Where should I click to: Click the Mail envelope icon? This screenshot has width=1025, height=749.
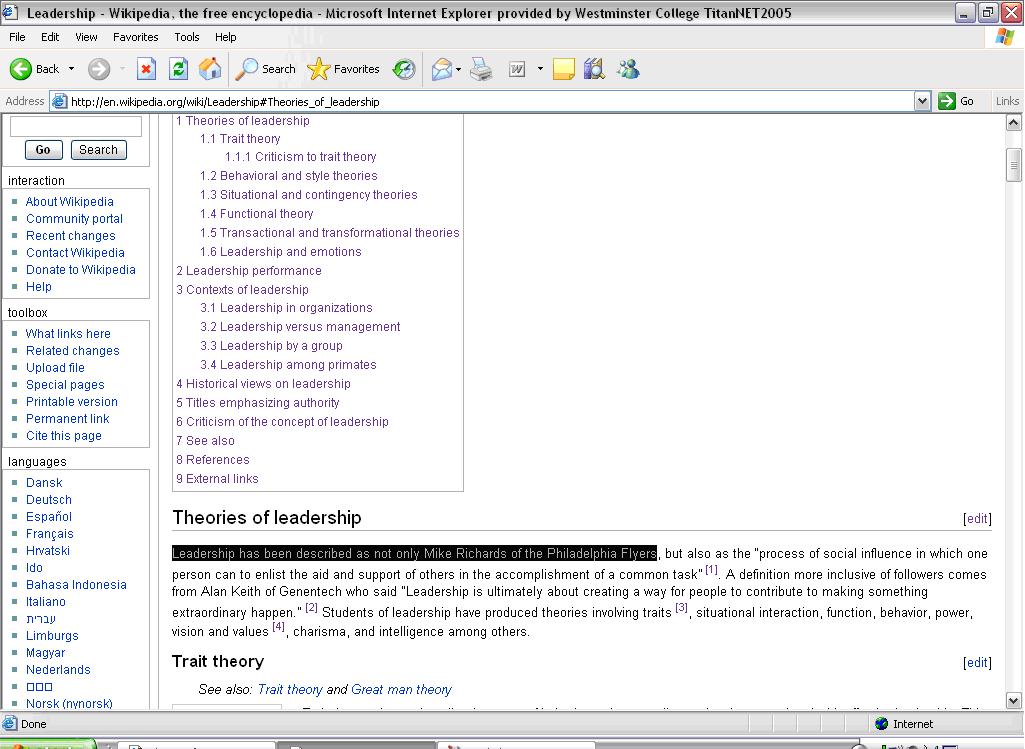(x=442, y=69)
